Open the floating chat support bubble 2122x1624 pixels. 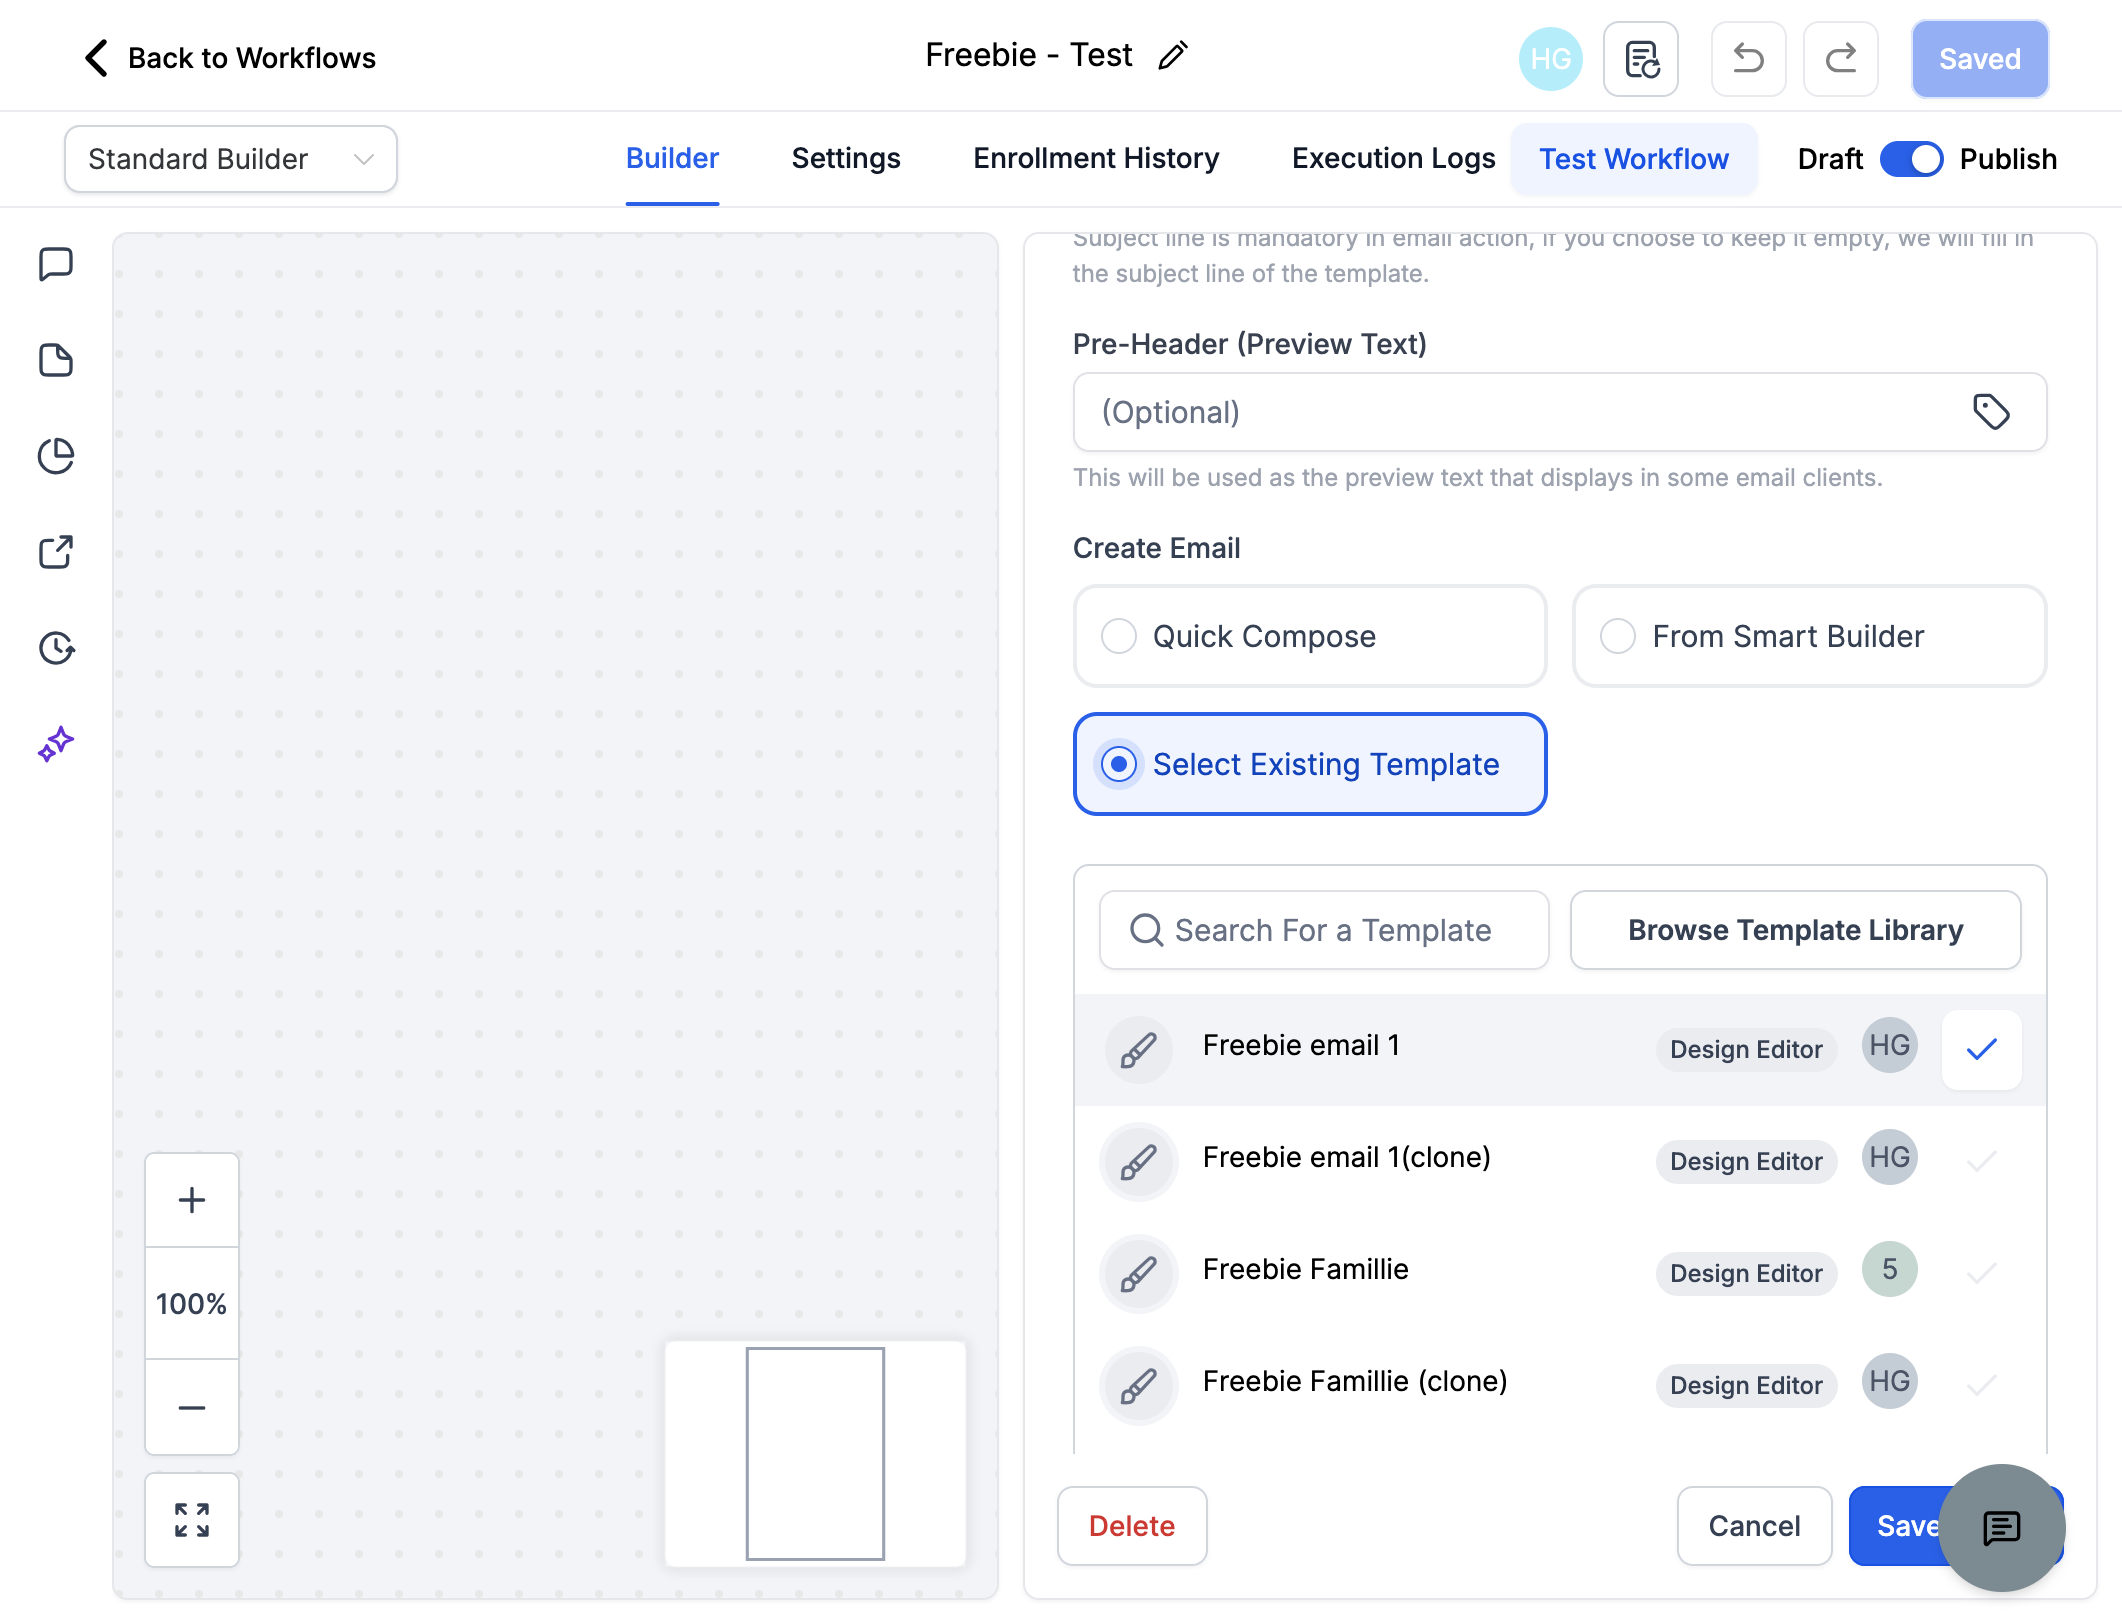click(2002, 1527)
